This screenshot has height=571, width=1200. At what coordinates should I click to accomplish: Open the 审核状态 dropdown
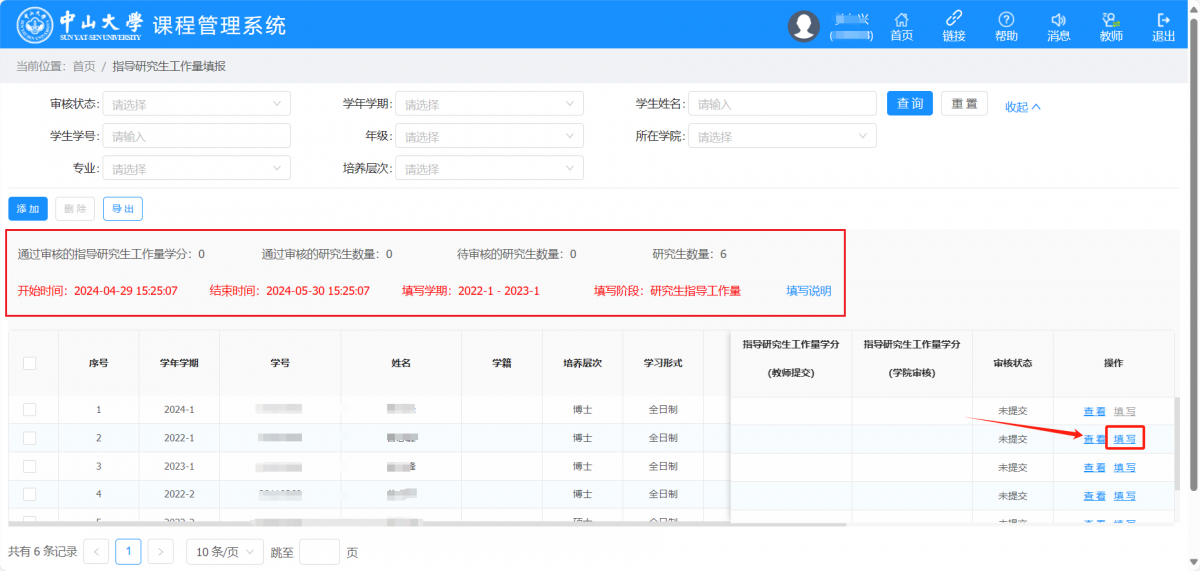(197, 104)
